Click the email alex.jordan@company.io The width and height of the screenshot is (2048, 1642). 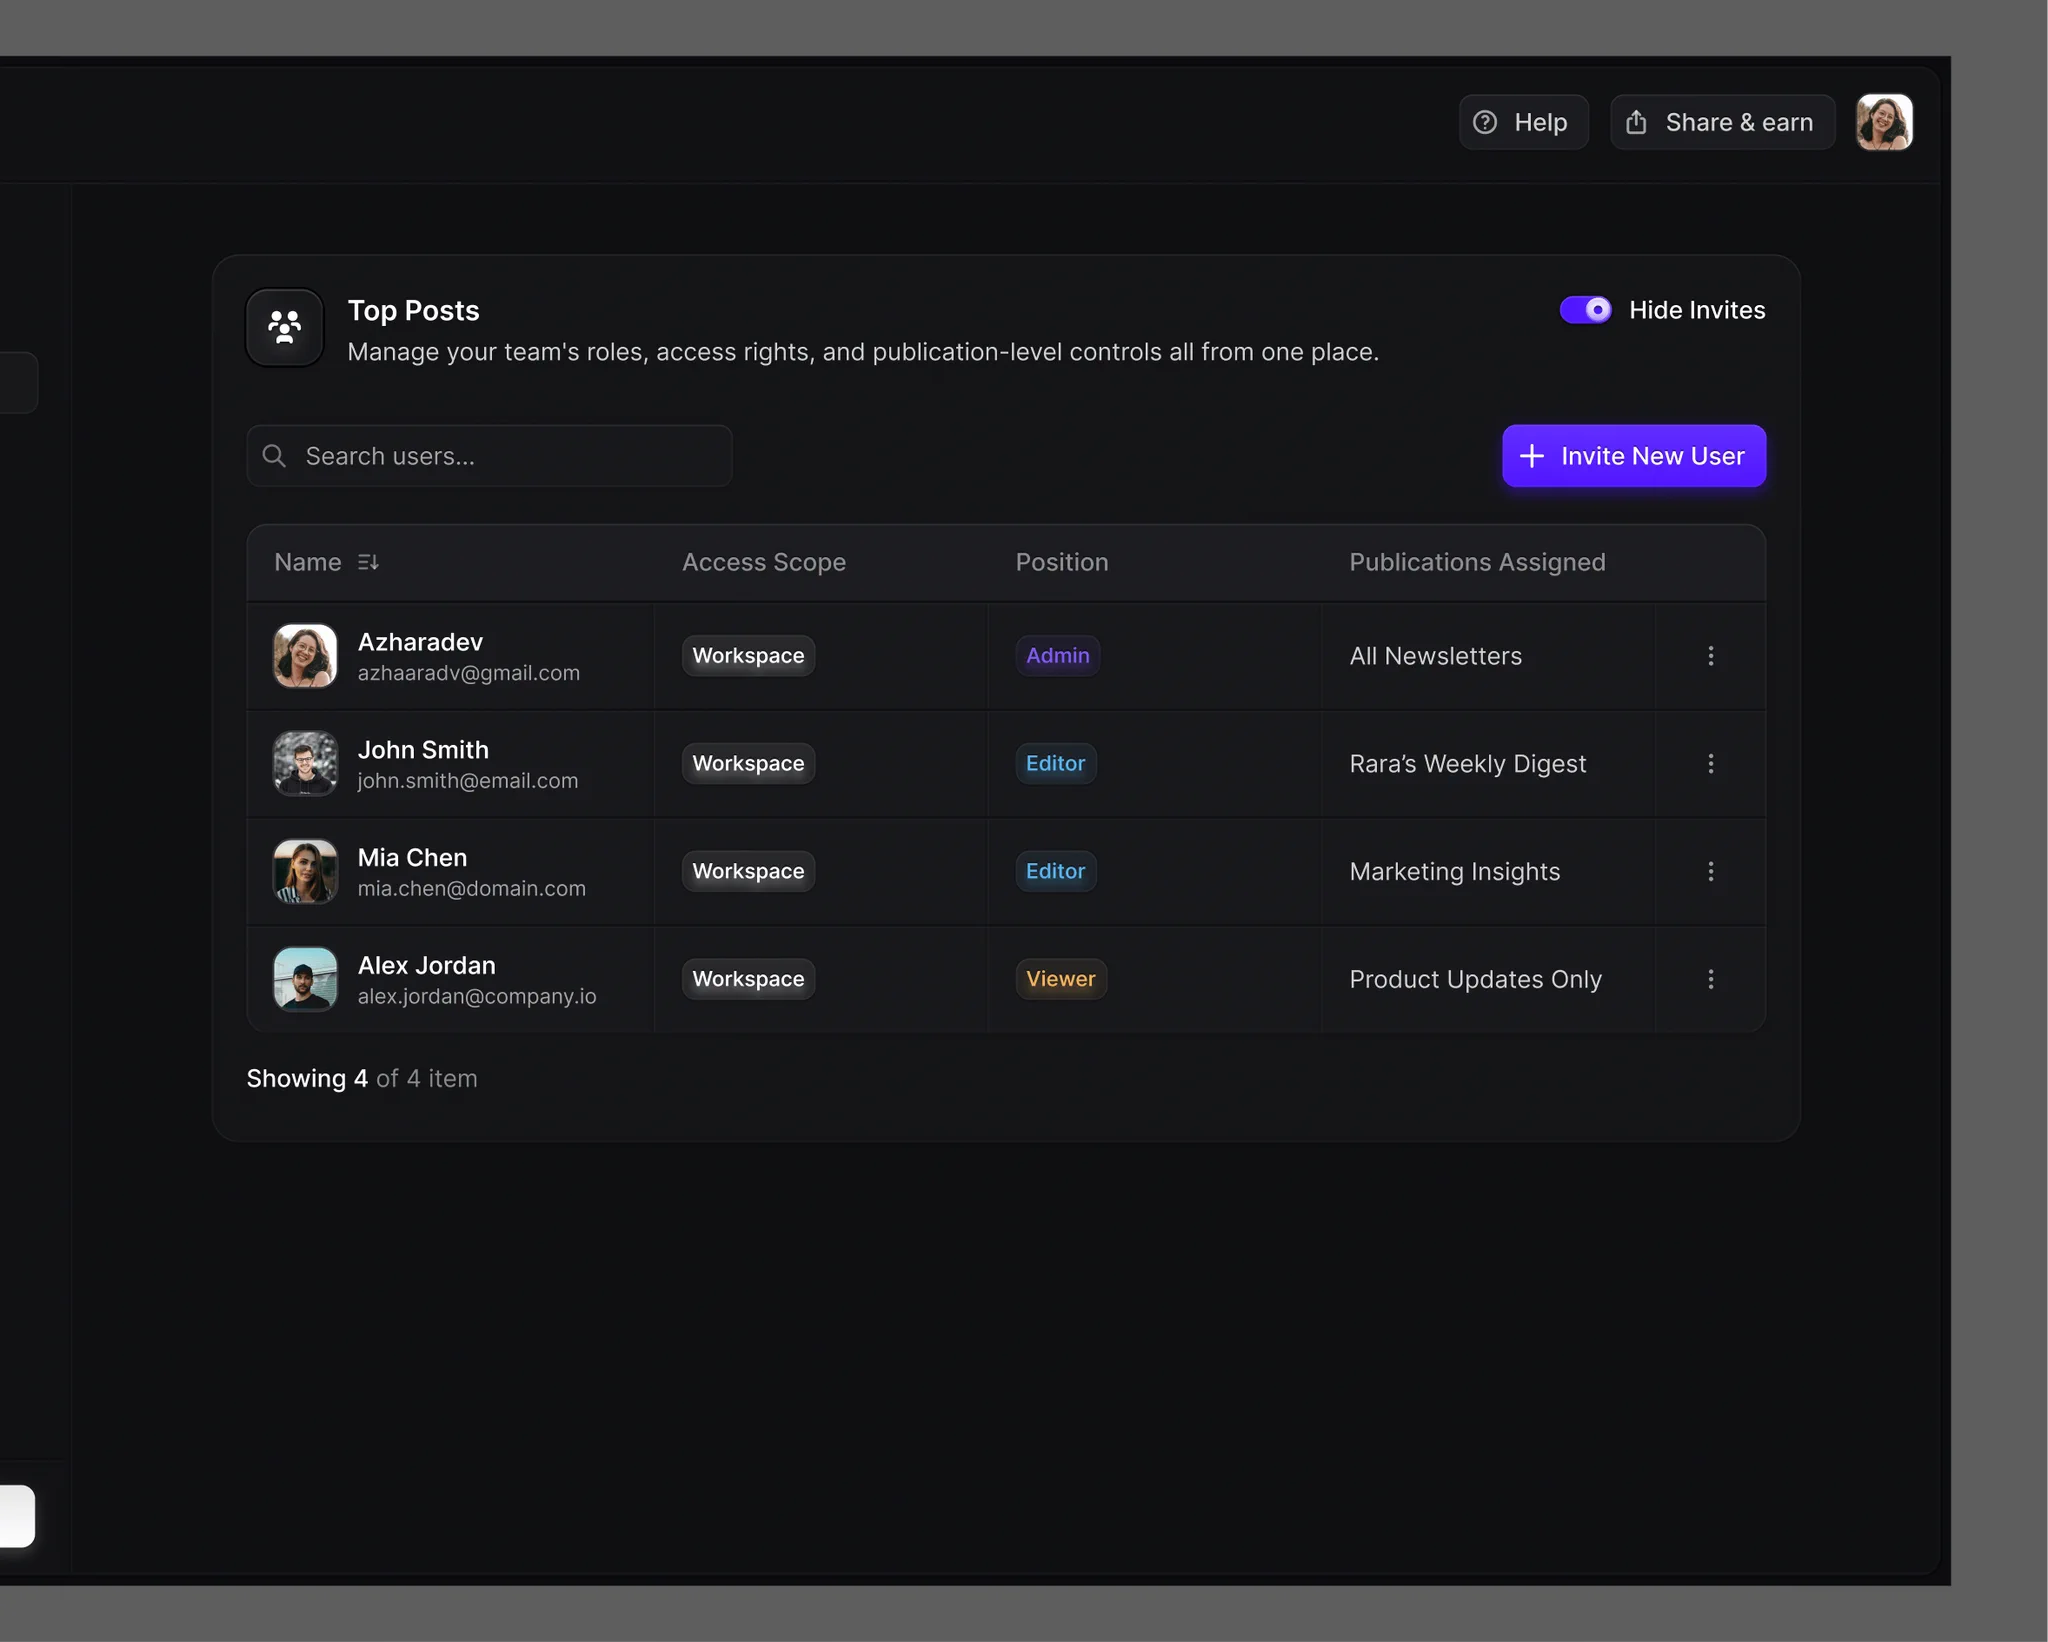(477, 997)
